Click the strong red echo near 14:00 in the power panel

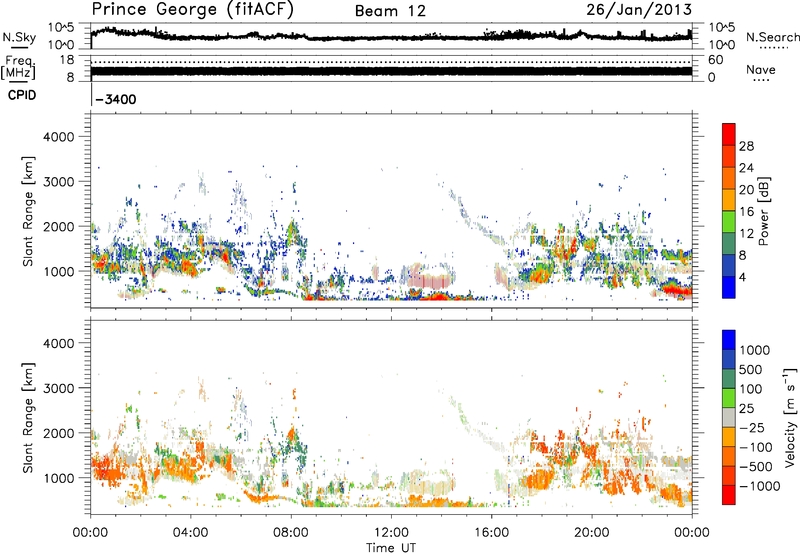(438, 296)
